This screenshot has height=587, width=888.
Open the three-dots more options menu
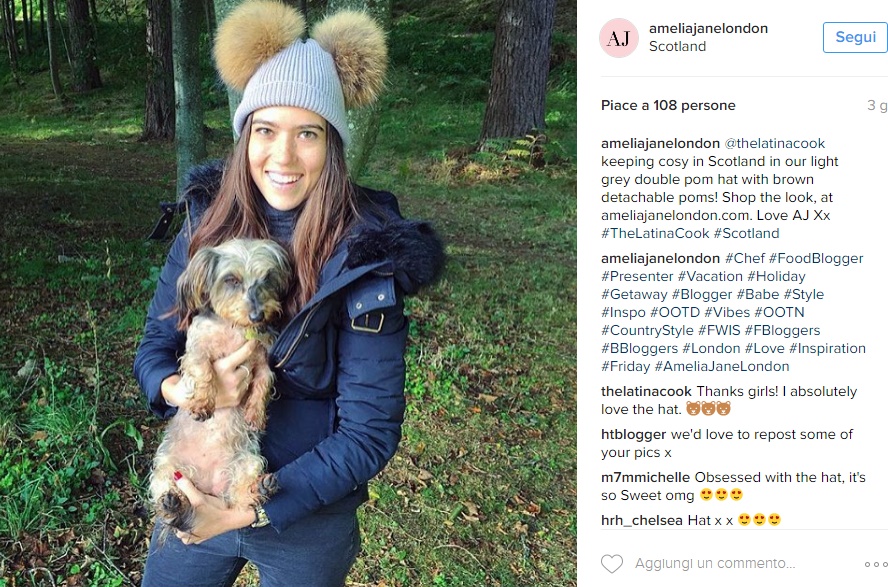pos(876,564)
